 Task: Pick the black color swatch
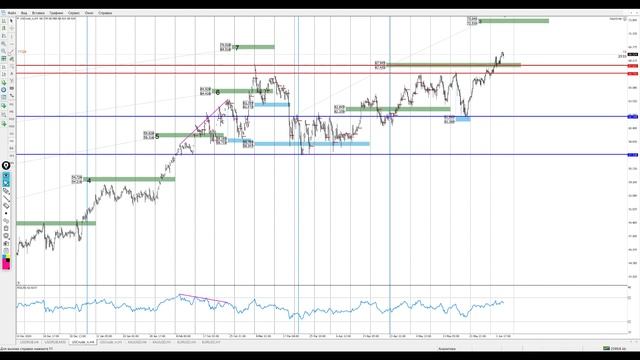pyautogui.click(x=8, y=260)
